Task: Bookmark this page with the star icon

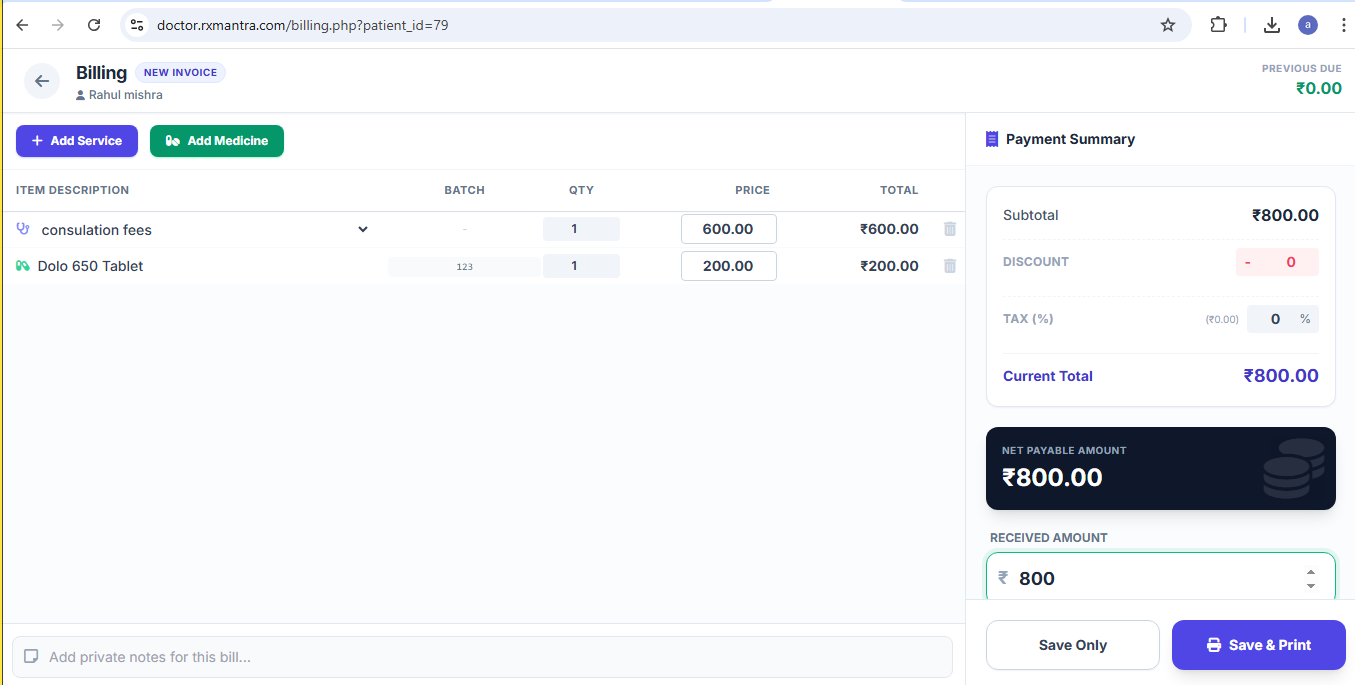Action: (x=1167, y=25)
